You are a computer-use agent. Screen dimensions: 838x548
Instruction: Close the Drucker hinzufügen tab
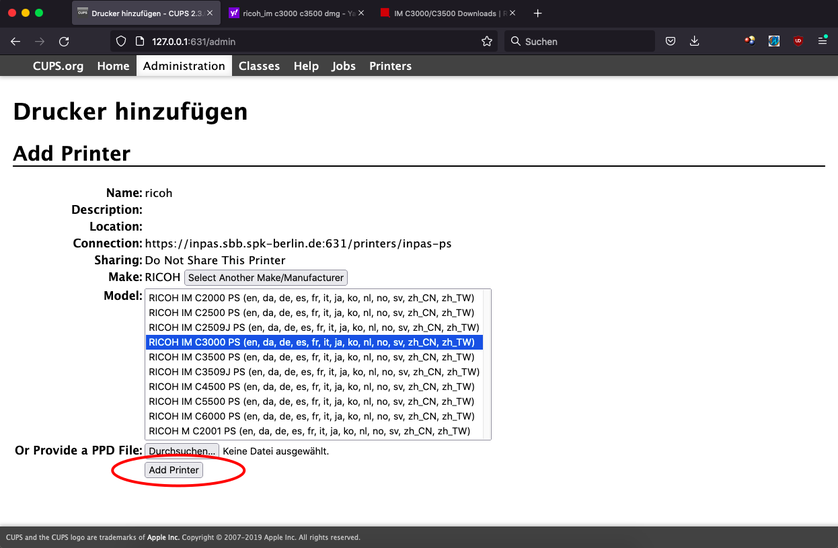click(210, 13)
